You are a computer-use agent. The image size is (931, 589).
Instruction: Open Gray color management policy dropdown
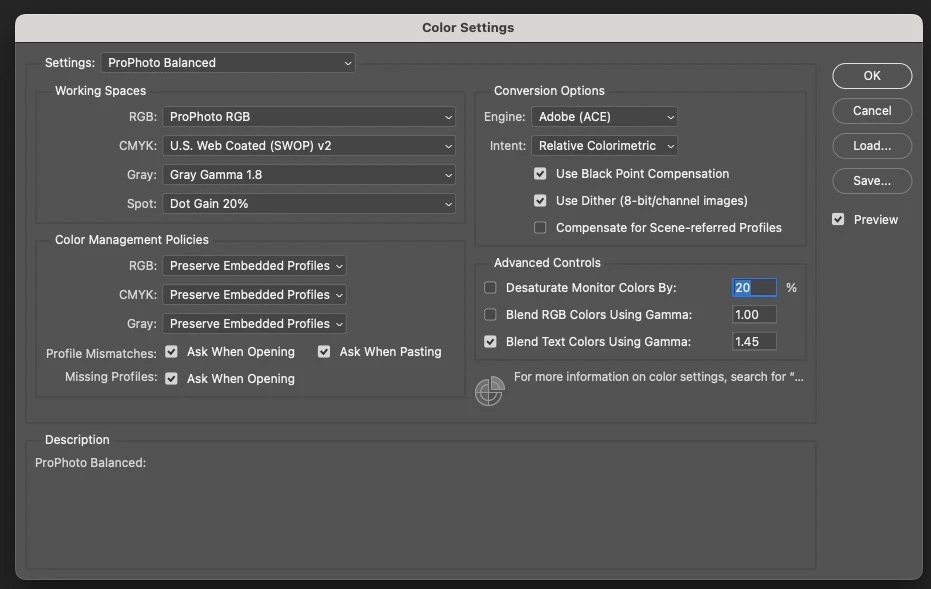[254, 324]
